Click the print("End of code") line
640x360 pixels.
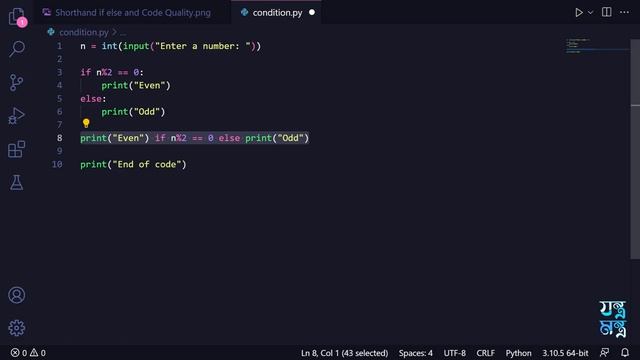[133, 164]
